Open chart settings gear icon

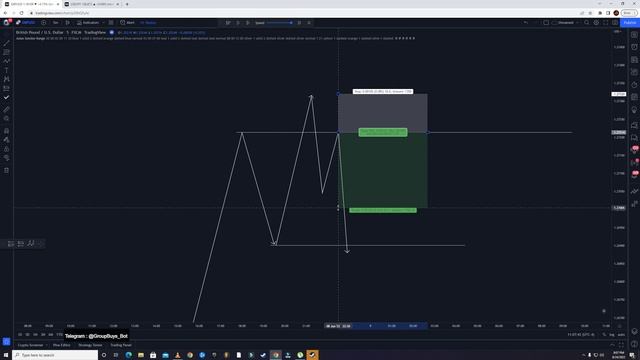click(x=596, y=23)
